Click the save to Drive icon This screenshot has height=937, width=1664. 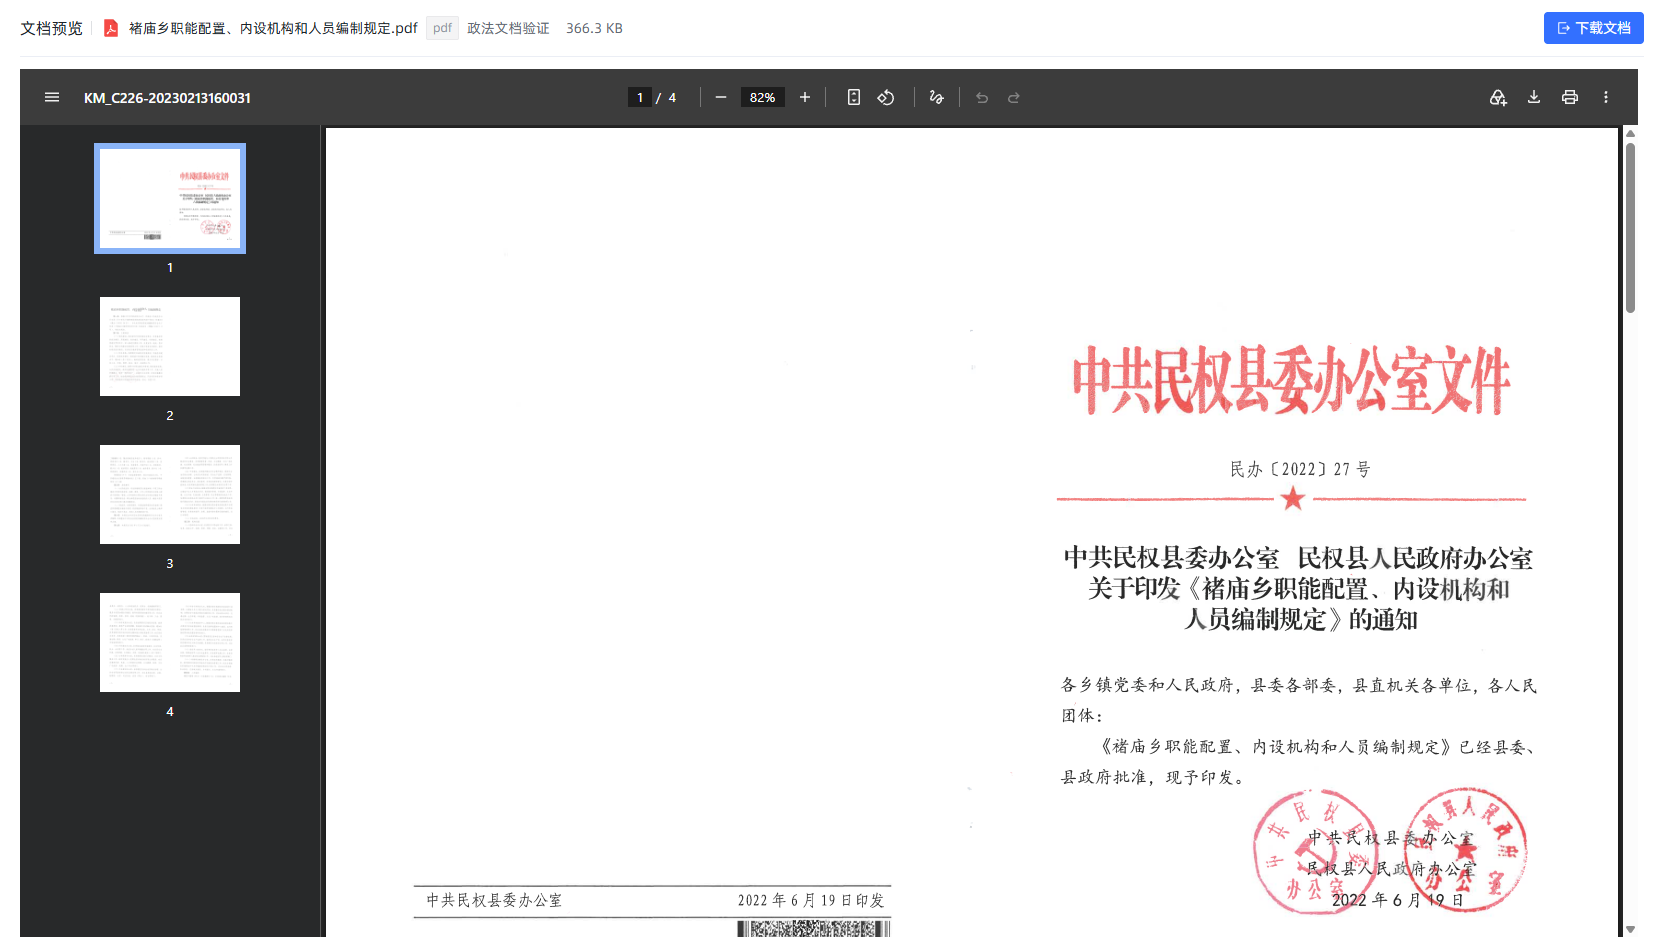point(1498,97)
